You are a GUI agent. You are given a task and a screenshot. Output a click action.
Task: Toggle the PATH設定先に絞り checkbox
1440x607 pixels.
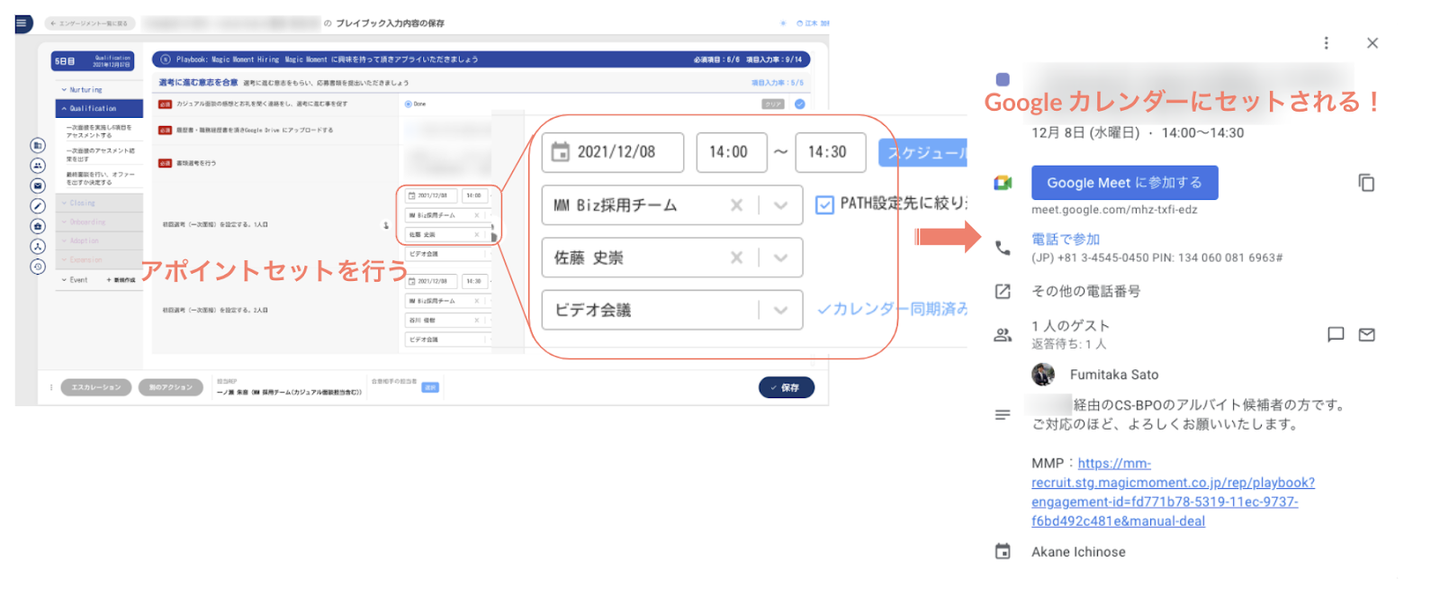pyautogui.click(x=825, y=205)
